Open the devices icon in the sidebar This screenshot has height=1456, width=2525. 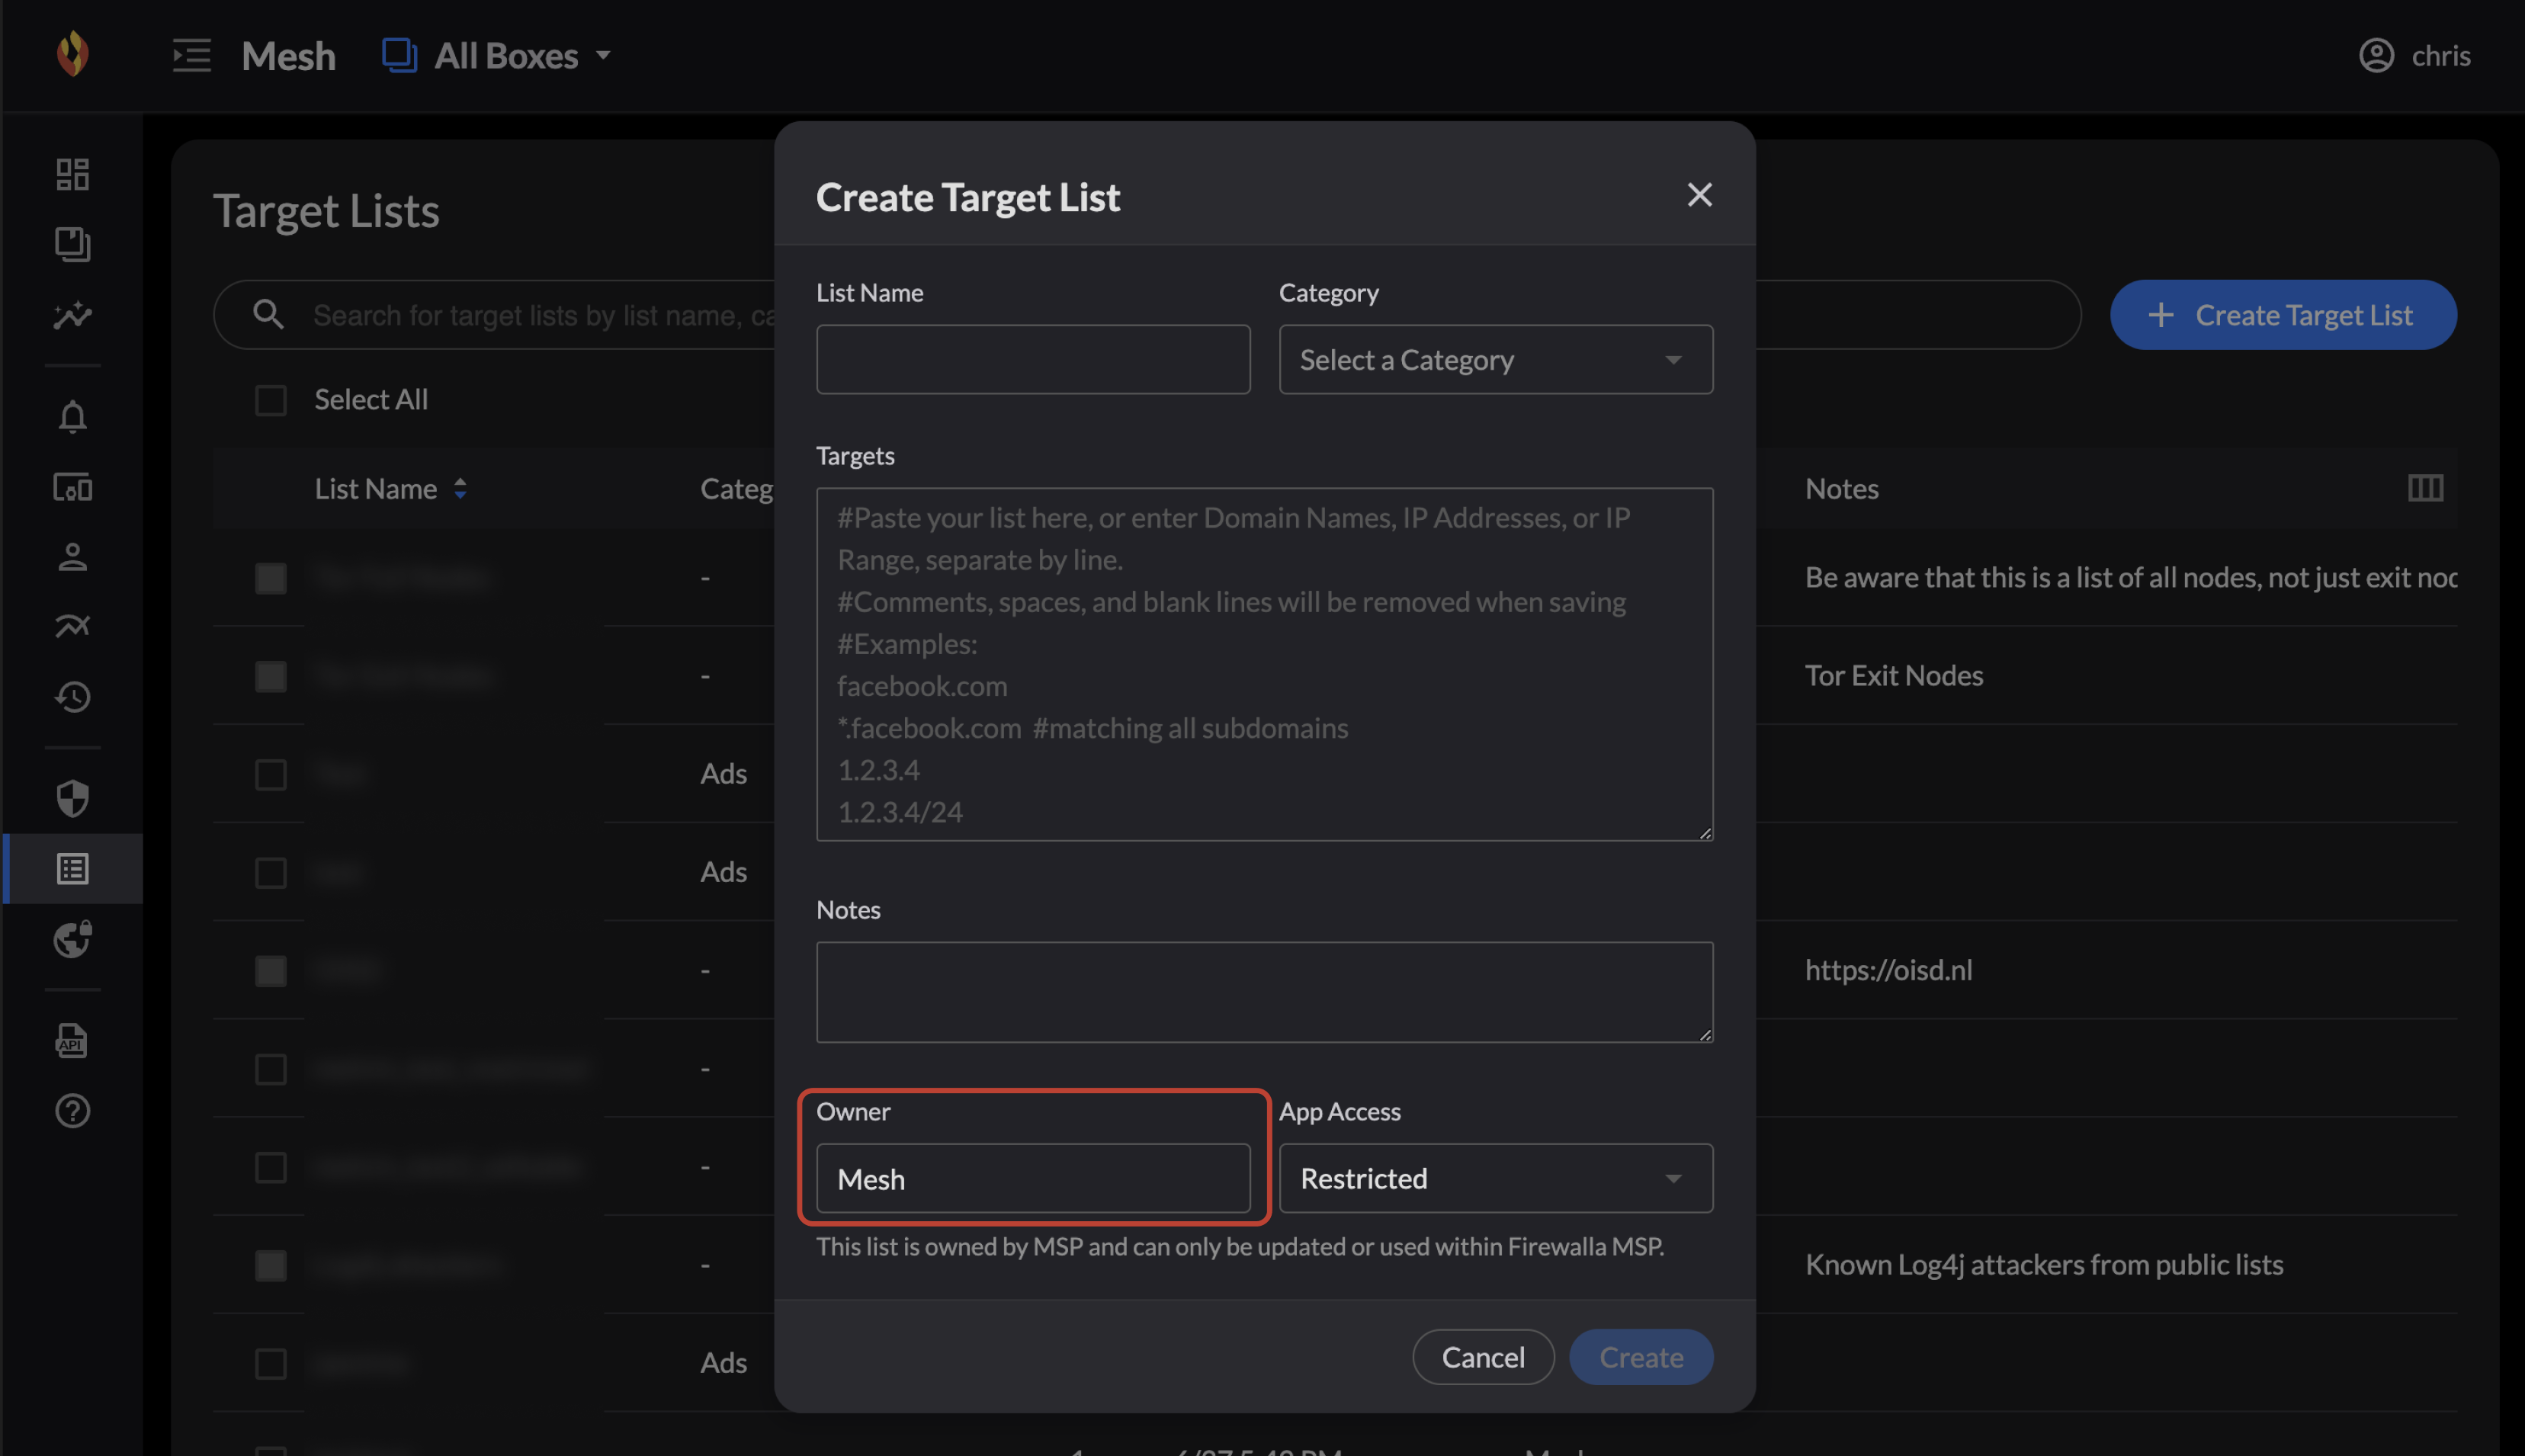click(x=72, y=487)
